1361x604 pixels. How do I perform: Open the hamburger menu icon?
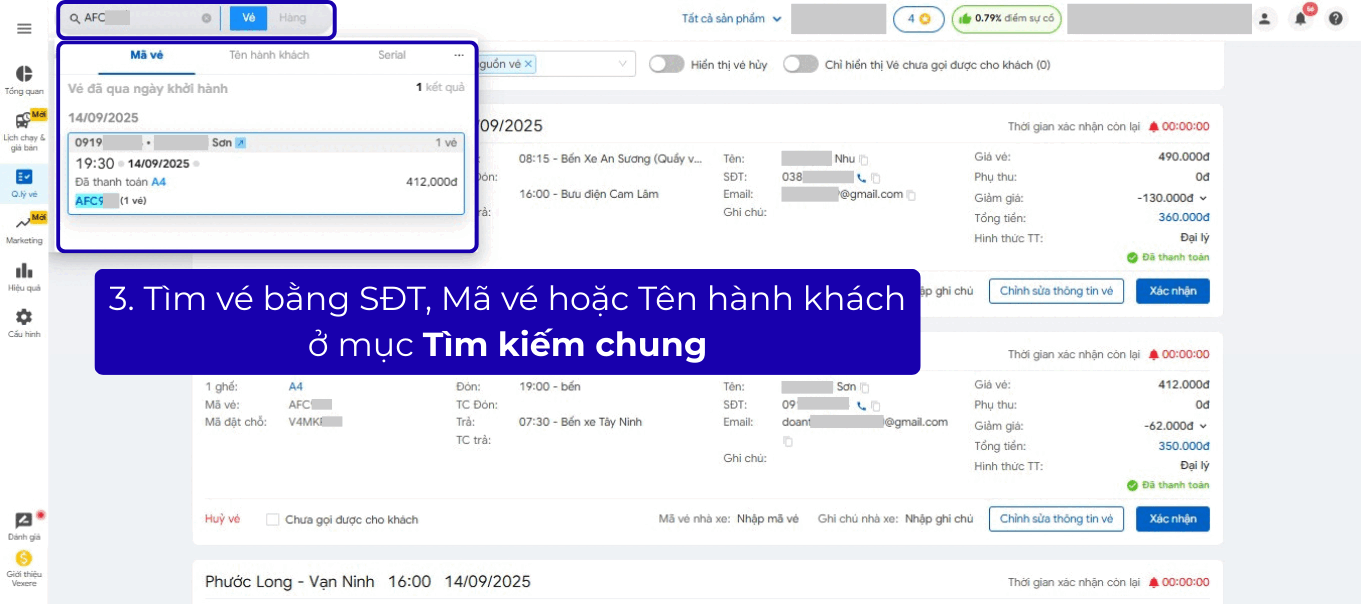point(24,29)
